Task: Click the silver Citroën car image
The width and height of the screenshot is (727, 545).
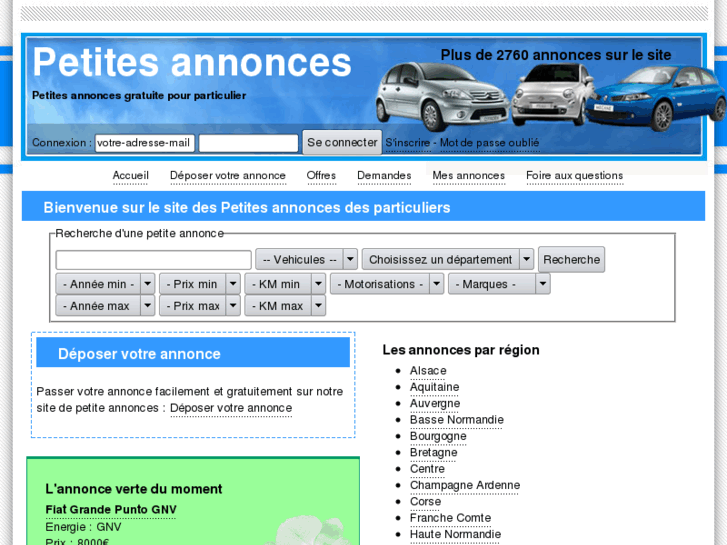Action: [x=443, y=96]
